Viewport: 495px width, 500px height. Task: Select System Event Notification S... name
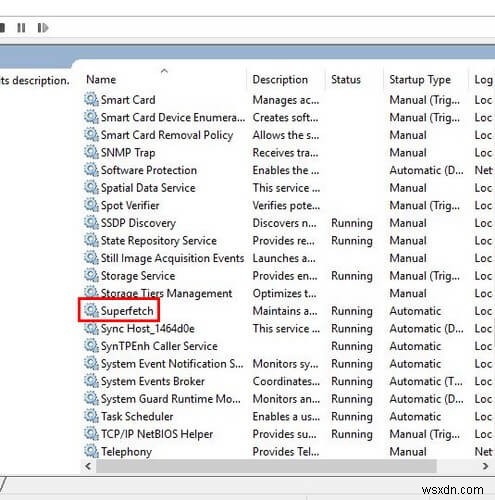(x=172, y=364)
